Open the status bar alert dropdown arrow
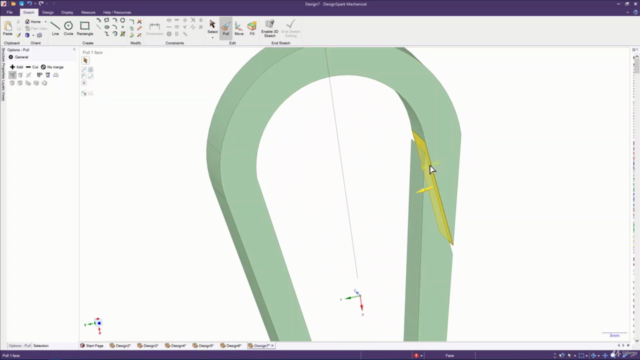Screen dimensions: 640x360 pos(421,356)
